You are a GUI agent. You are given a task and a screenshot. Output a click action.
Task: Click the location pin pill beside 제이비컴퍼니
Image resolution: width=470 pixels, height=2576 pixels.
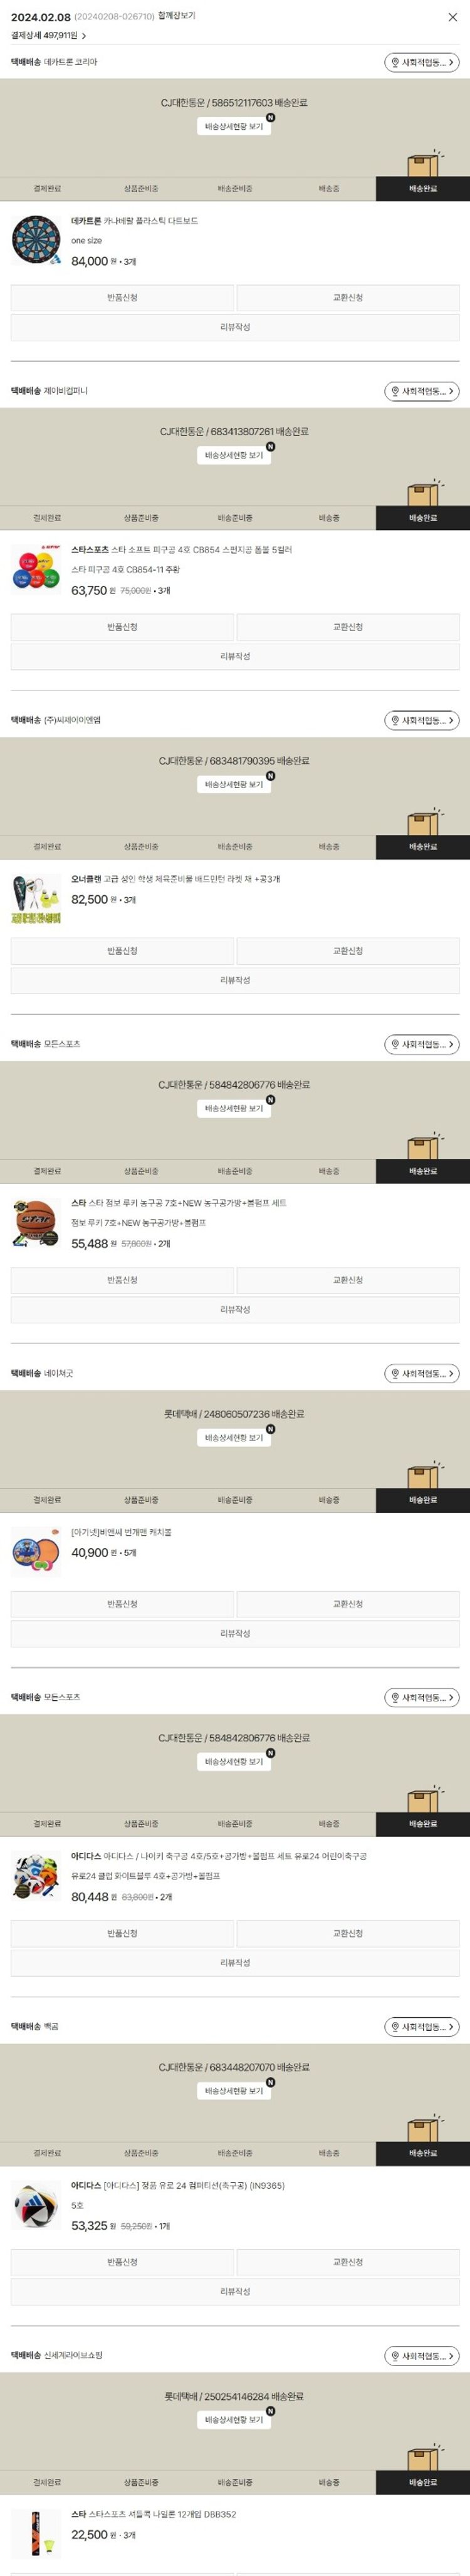[422, 391]
